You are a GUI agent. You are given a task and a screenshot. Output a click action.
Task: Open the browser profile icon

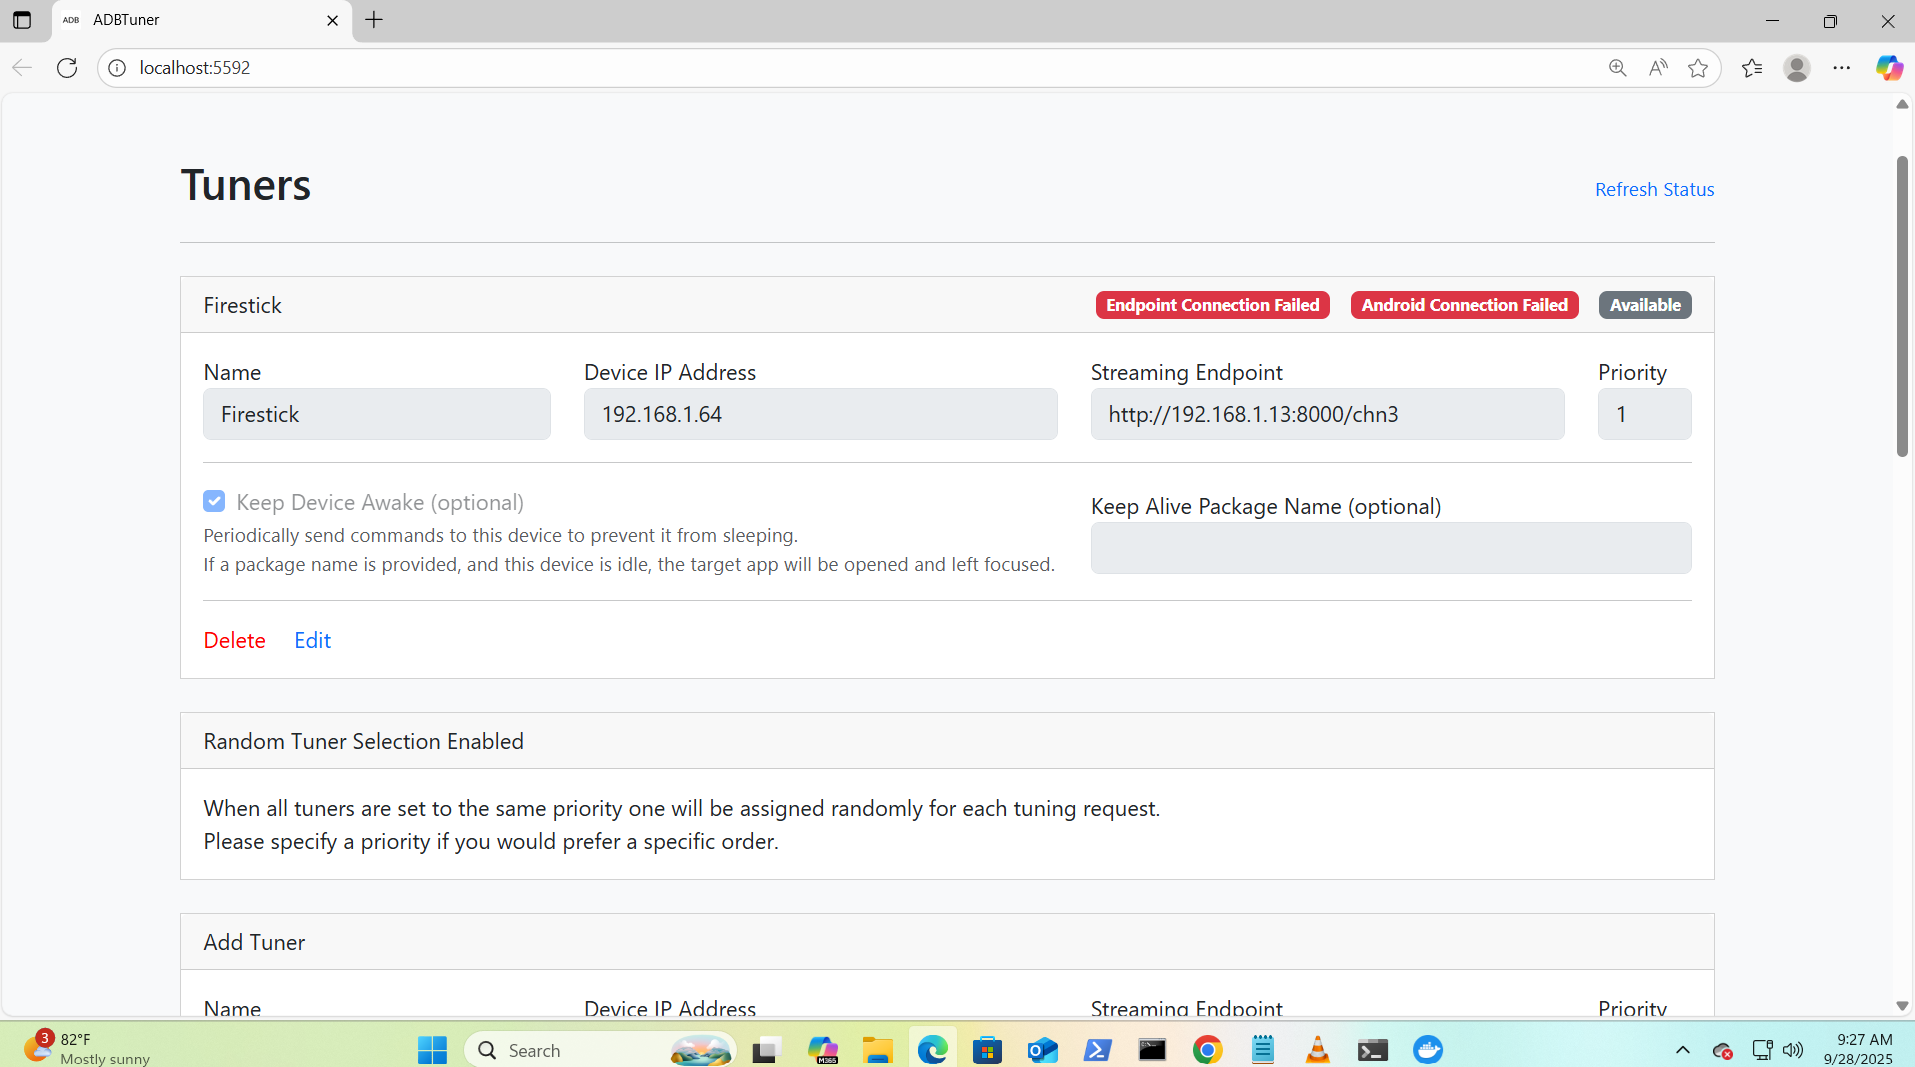coord(1797,68)
